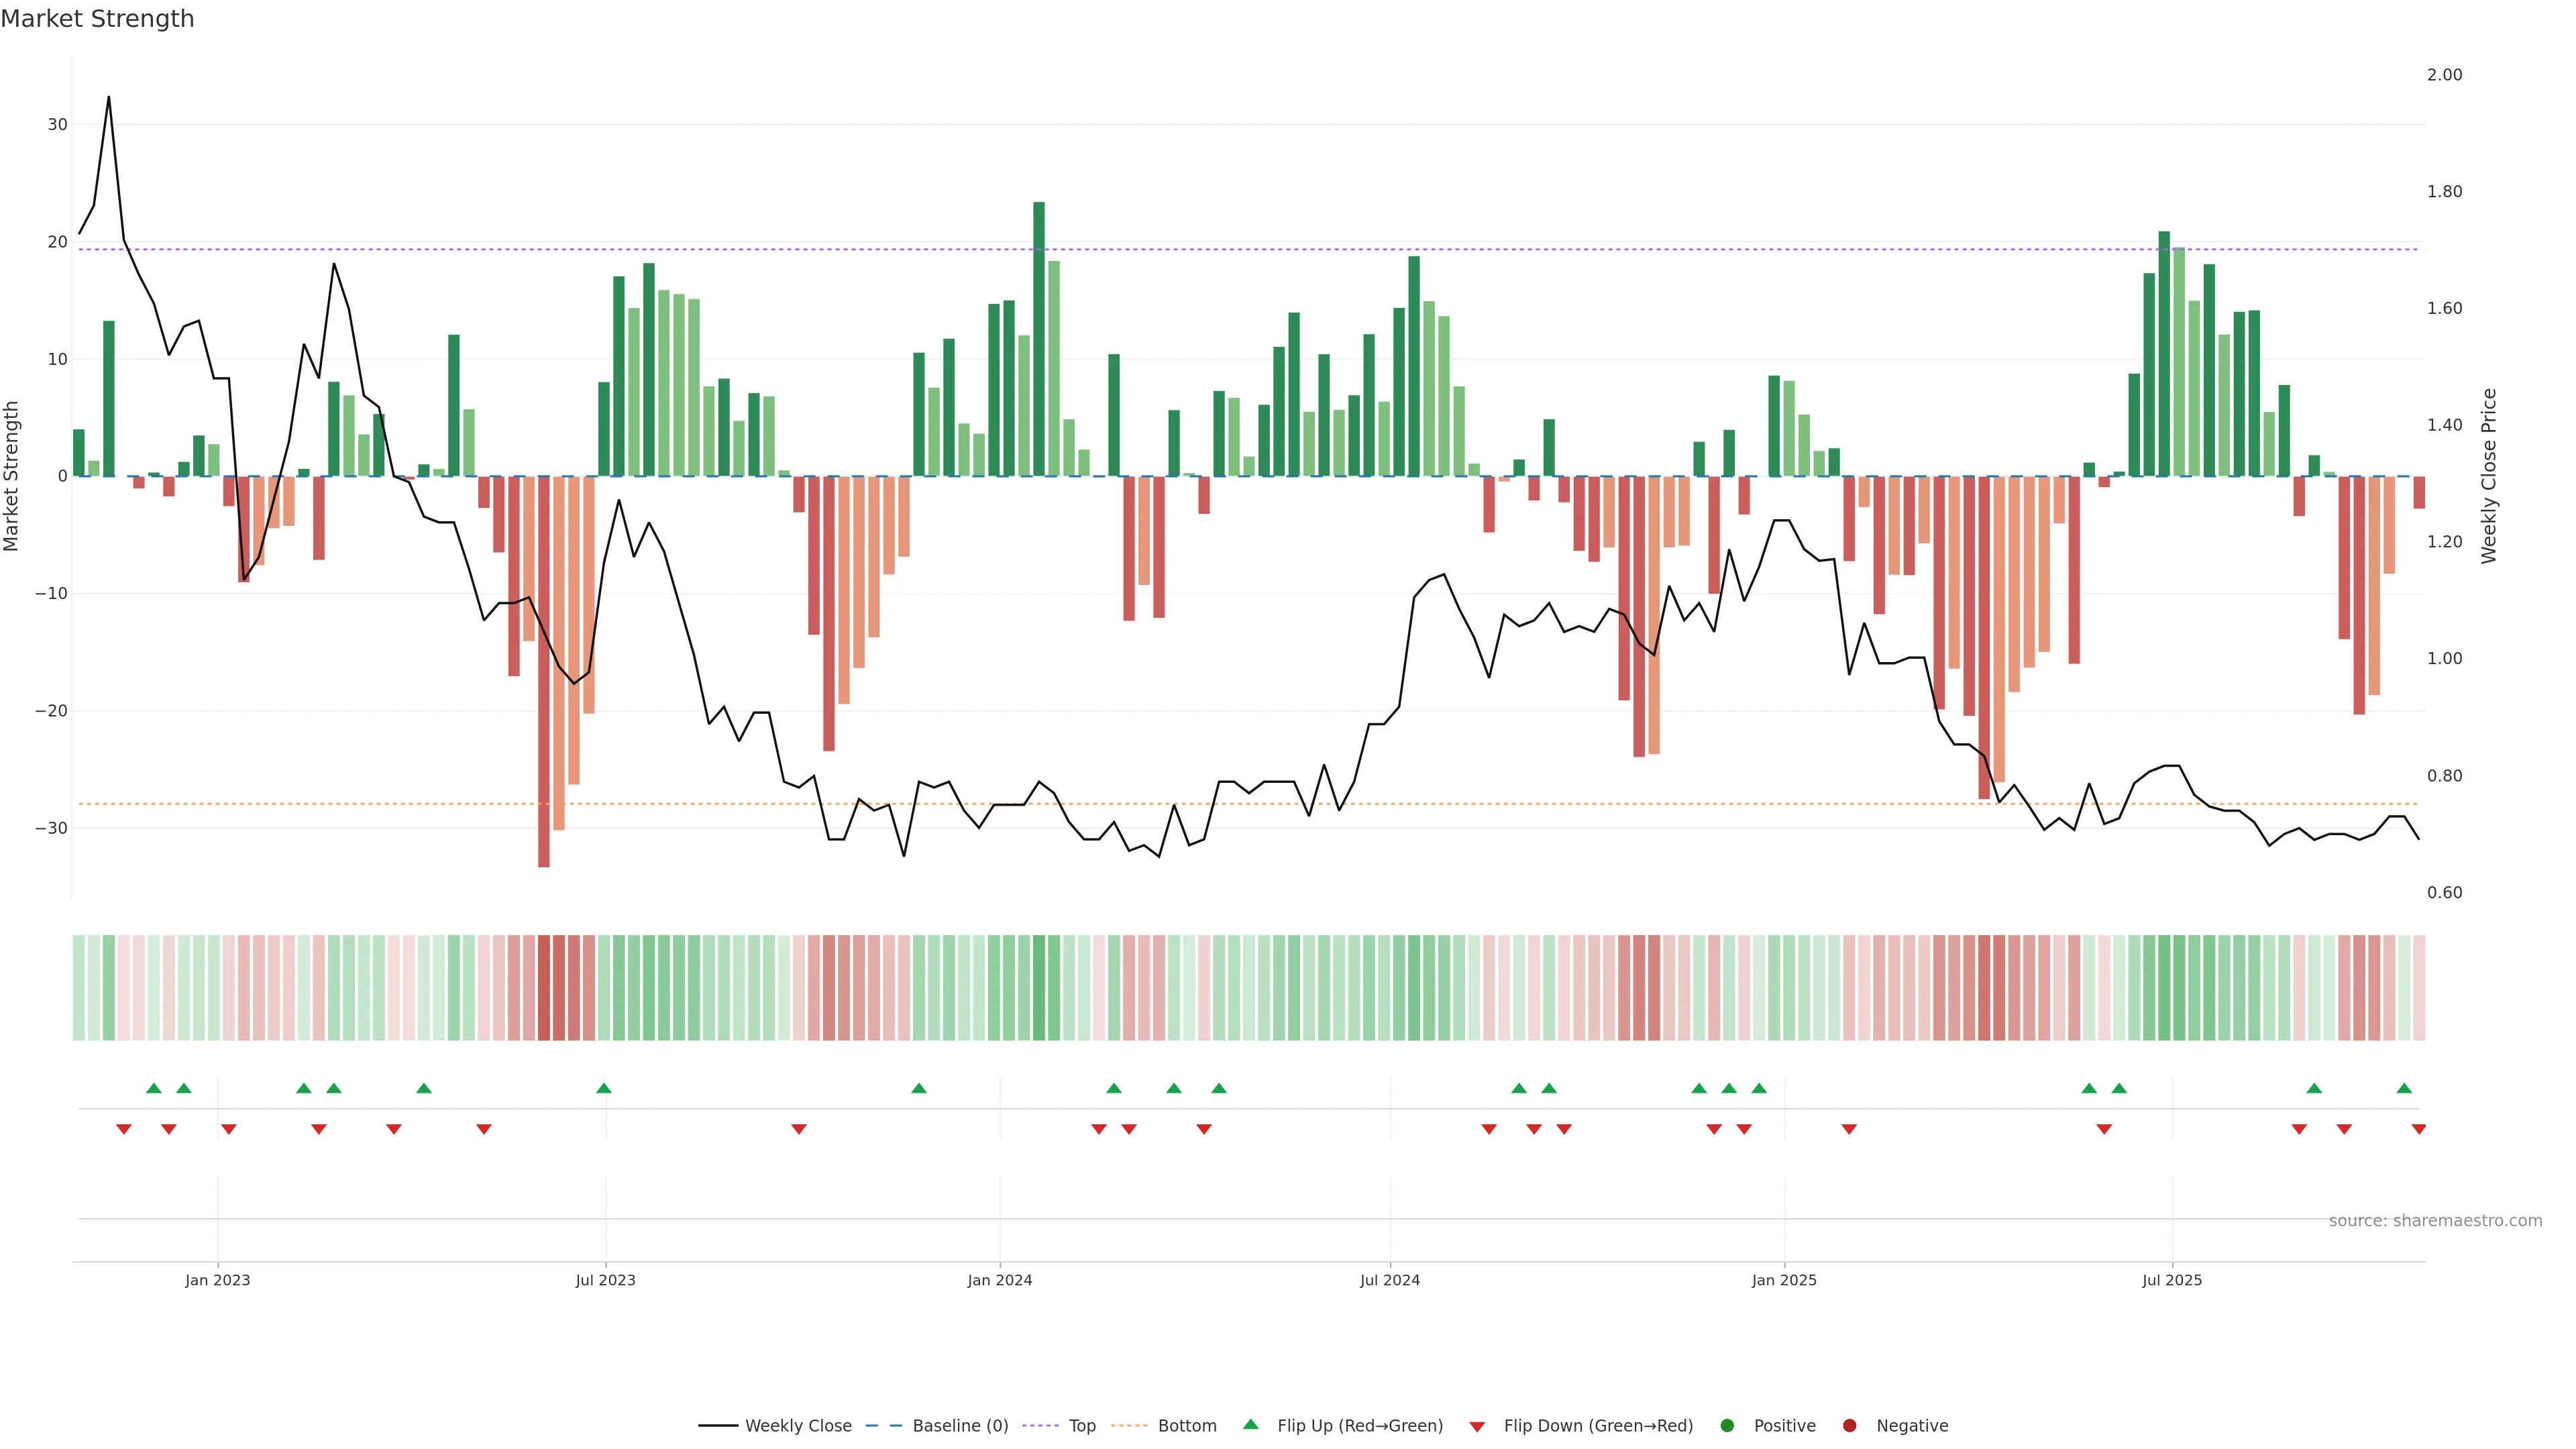
Task: Click the tallest green bar near Jan 2024
Action: (x=1039, y=340)
